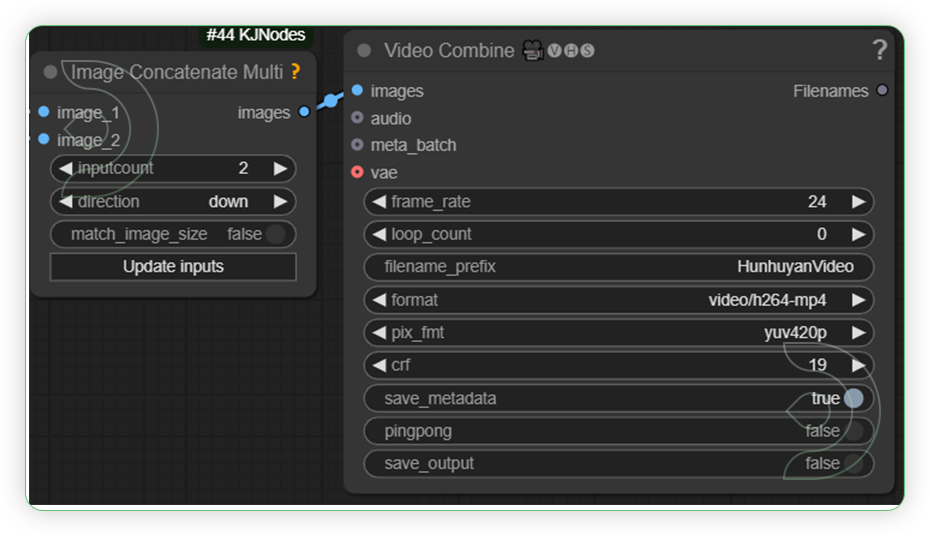Increase frame_rate with right arrow
The image size is (930, 536).
[x=858, y=202]
